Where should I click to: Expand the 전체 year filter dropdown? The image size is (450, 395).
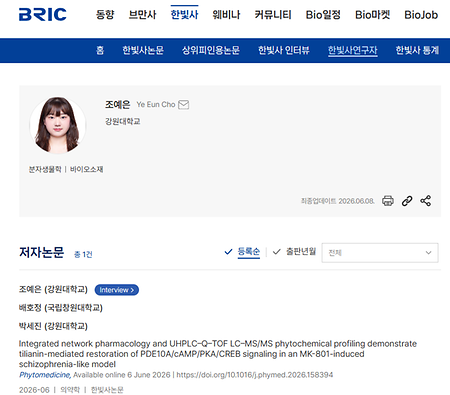click(380, 253)
